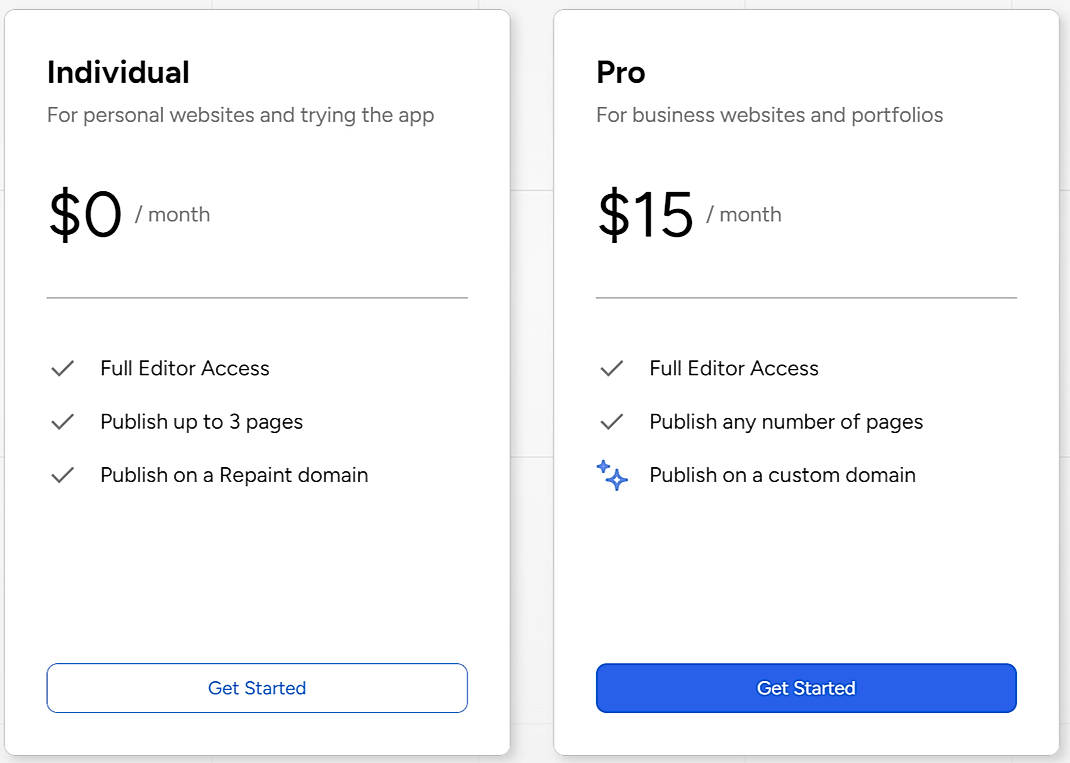The width and height of the screenshot is (1070, 763).
Task: Click "For business websites and portfolios" description
Action: click(x=769, y=115)
